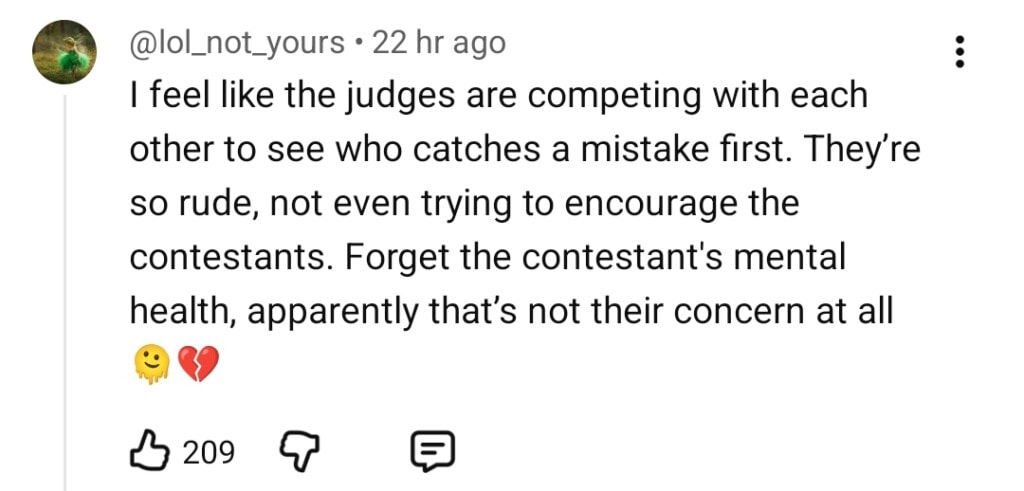Open the commenter's profile avatar
Screen dimensions: 1024x491
point(64,51)
